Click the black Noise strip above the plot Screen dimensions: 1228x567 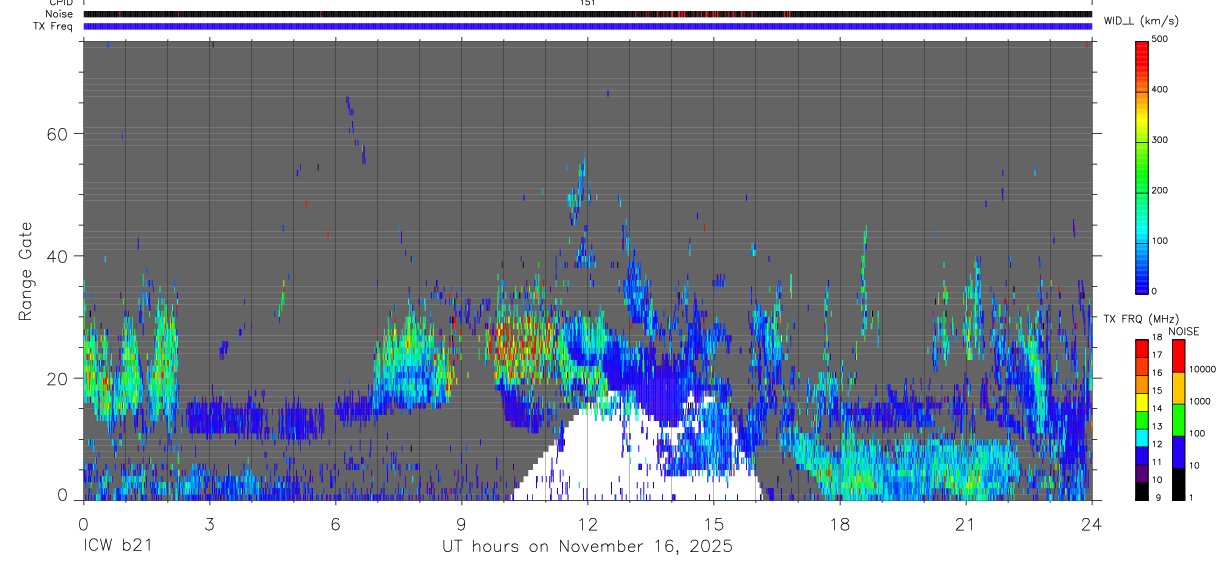coord(587,14)
